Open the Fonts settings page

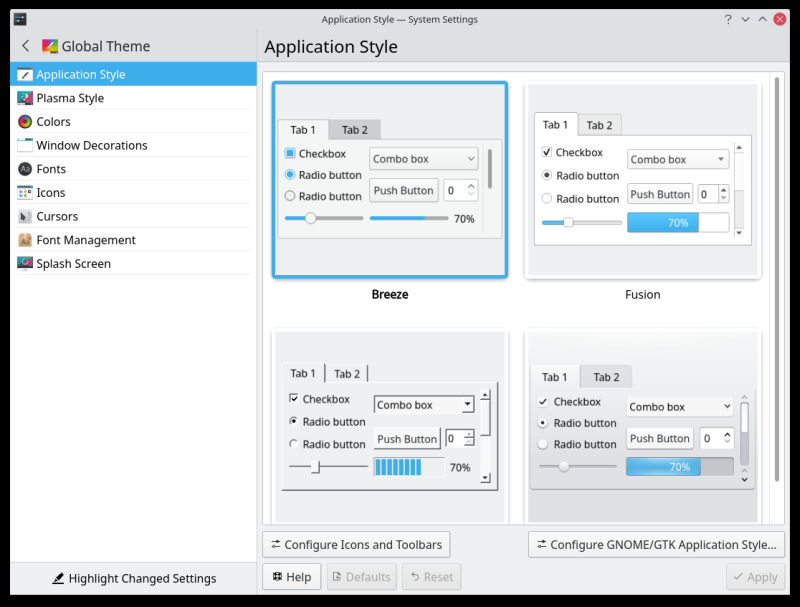click(x=52, y=169)
